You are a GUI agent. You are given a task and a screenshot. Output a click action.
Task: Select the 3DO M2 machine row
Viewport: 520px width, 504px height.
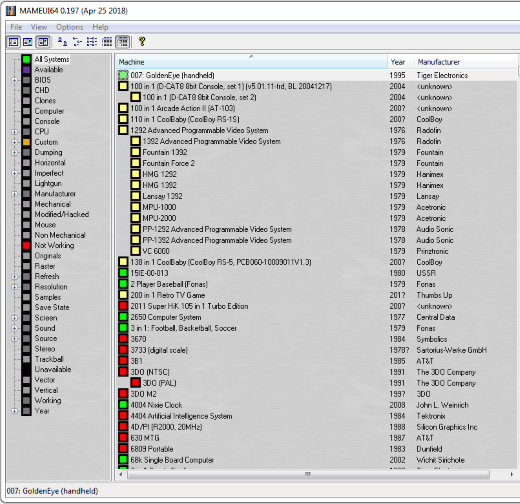click(x=317, y=394)
